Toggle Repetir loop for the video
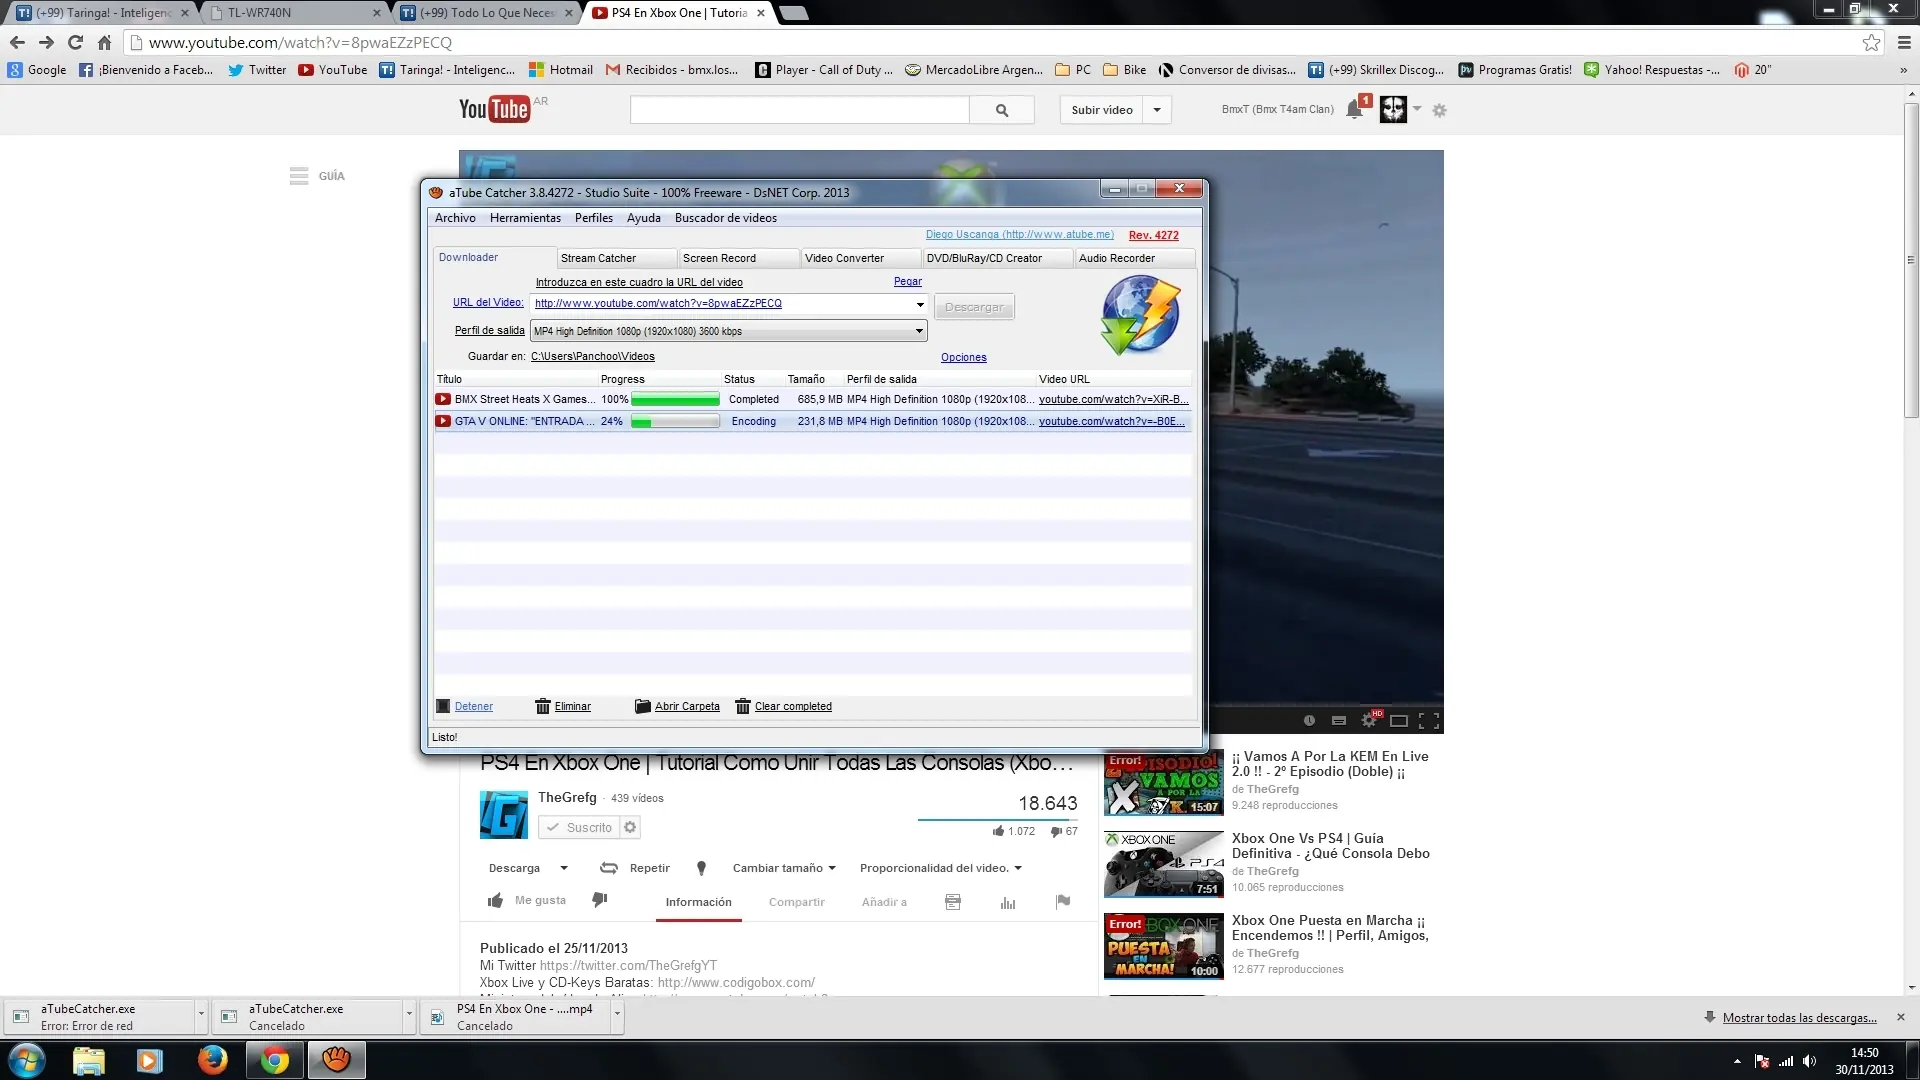This screenshot has width=1920, height=1080. [635, 868]
